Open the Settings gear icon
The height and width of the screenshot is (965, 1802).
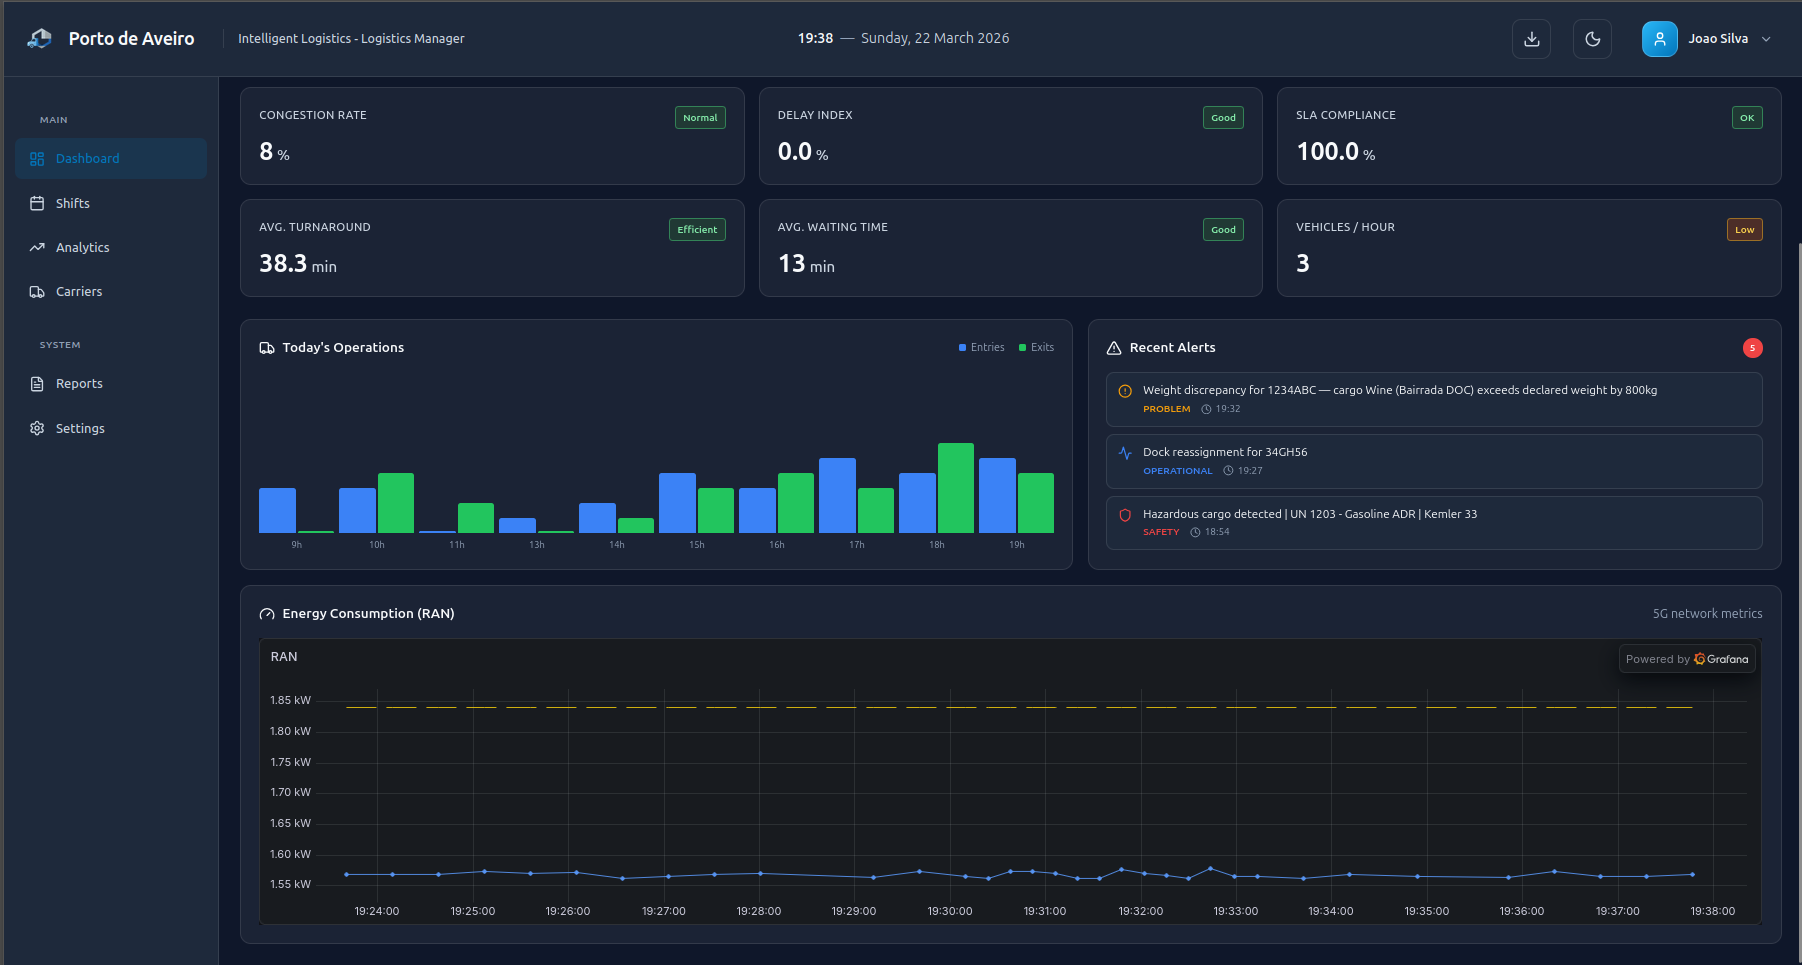(37, 428)
